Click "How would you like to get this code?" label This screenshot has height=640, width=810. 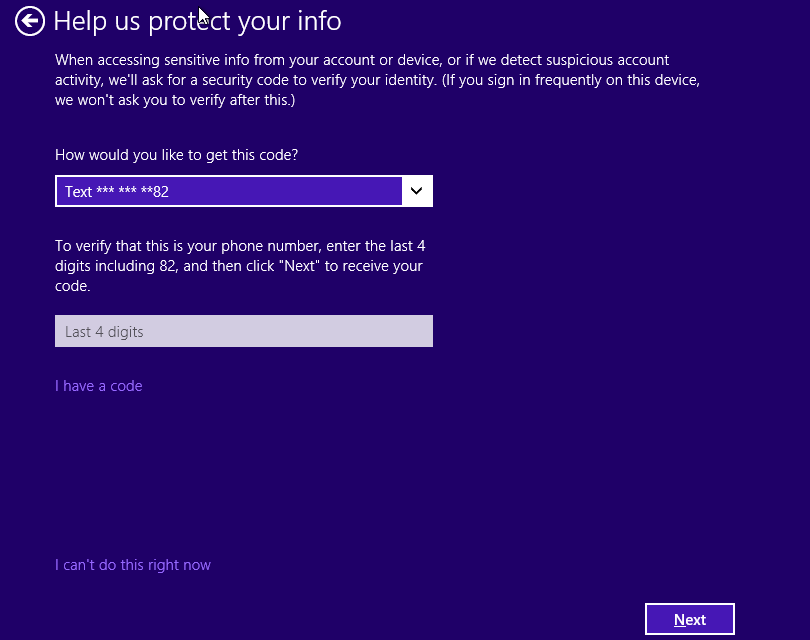click(x=177, y=155)
